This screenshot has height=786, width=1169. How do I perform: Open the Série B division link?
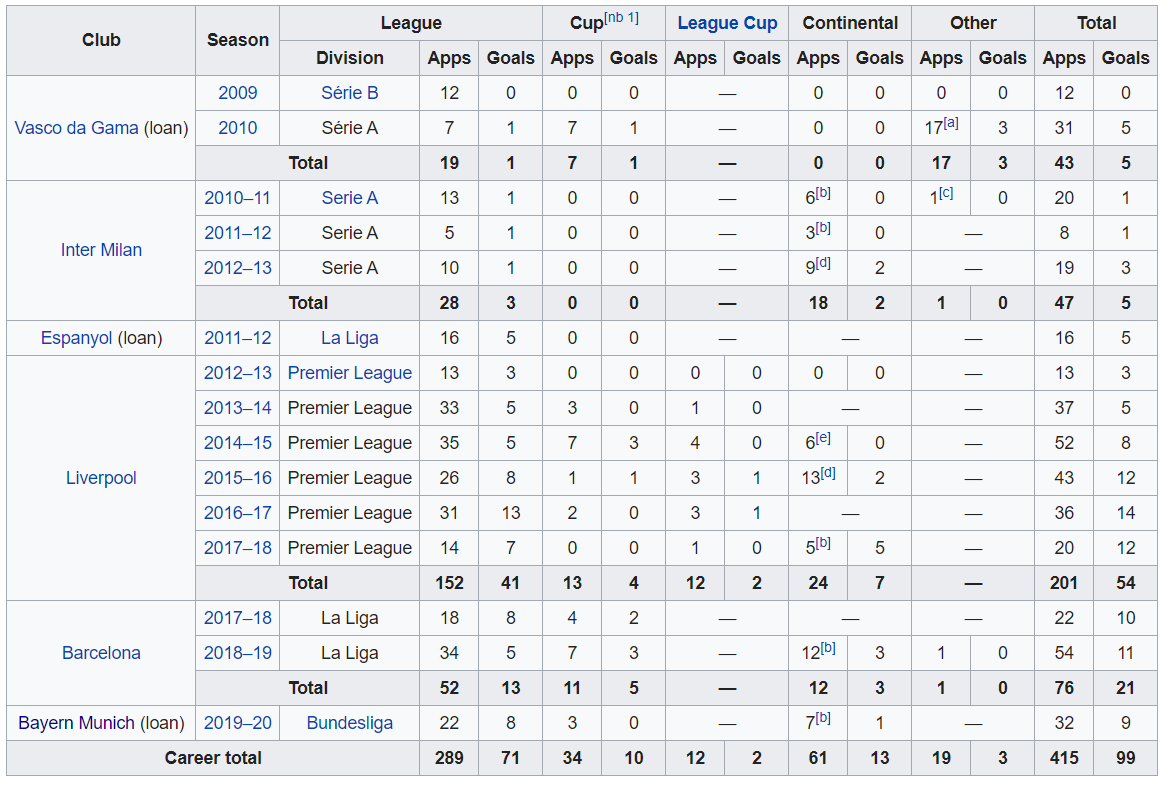(349, 93)
